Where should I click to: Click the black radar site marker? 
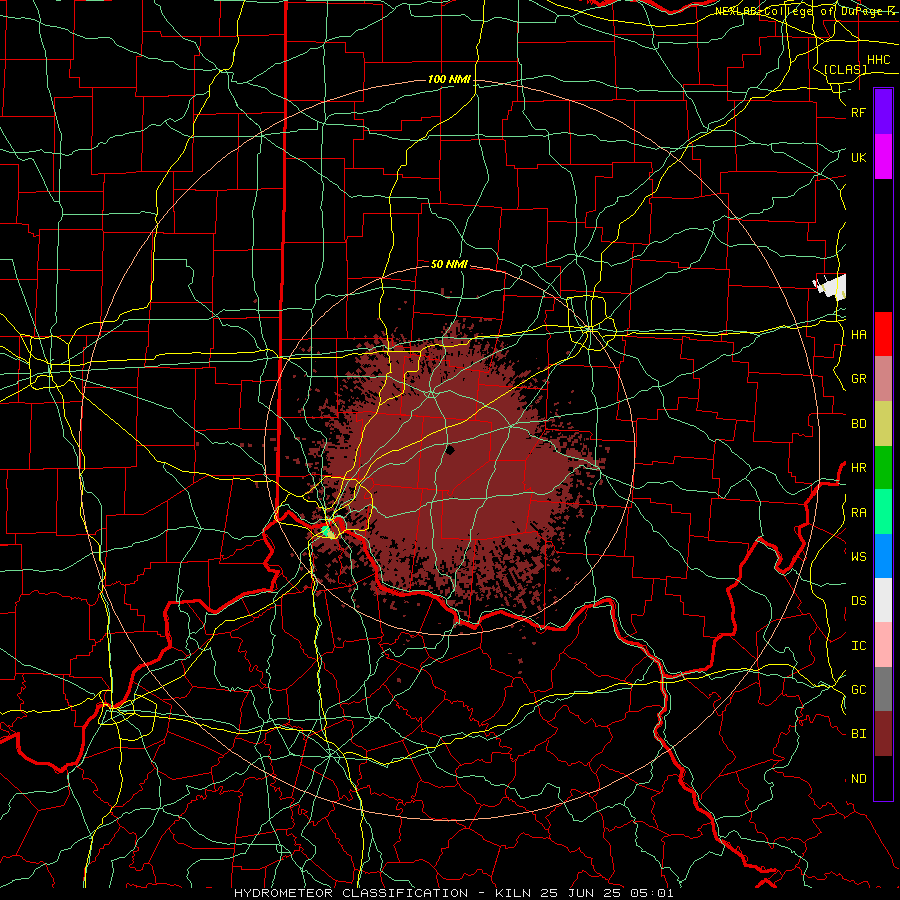click(x=450, y=450)
